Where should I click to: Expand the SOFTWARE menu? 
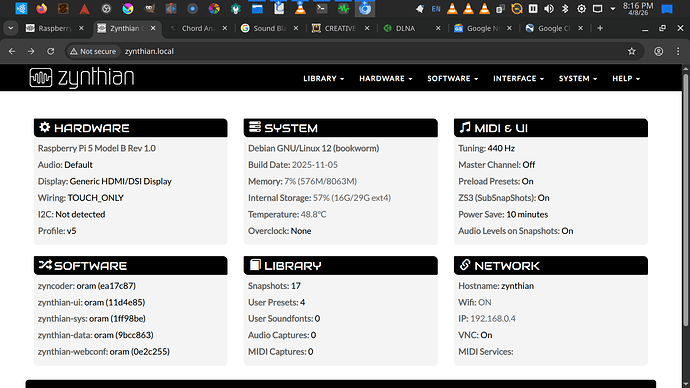452,78
